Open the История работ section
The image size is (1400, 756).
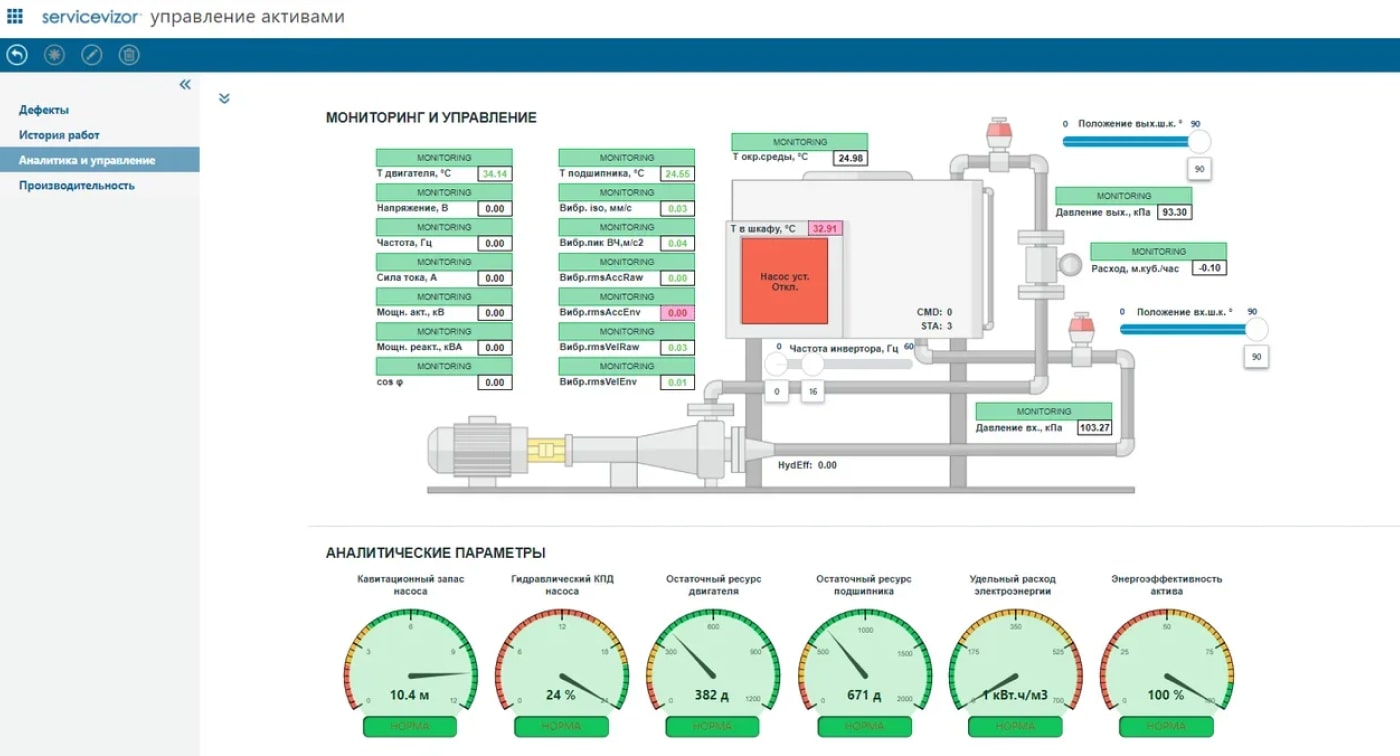pyautogui.click(x=59, y=135)
